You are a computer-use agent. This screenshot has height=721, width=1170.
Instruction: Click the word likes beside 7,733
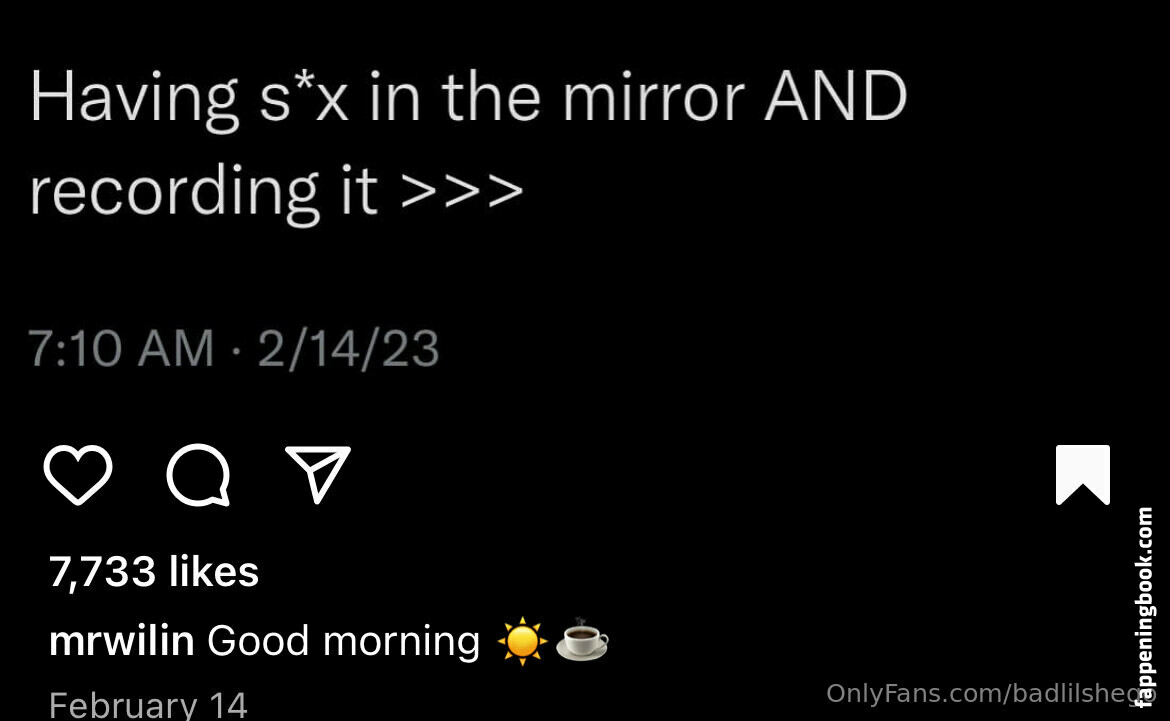point(214,572)
